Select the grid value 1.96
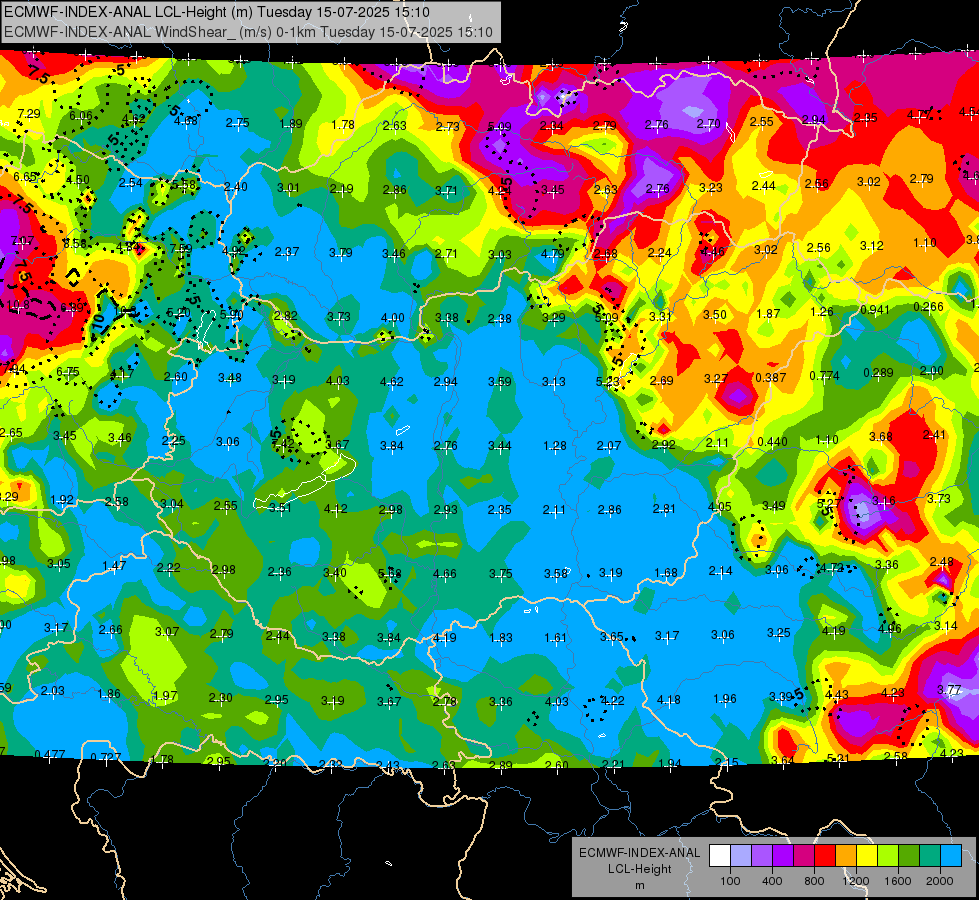 725,699
